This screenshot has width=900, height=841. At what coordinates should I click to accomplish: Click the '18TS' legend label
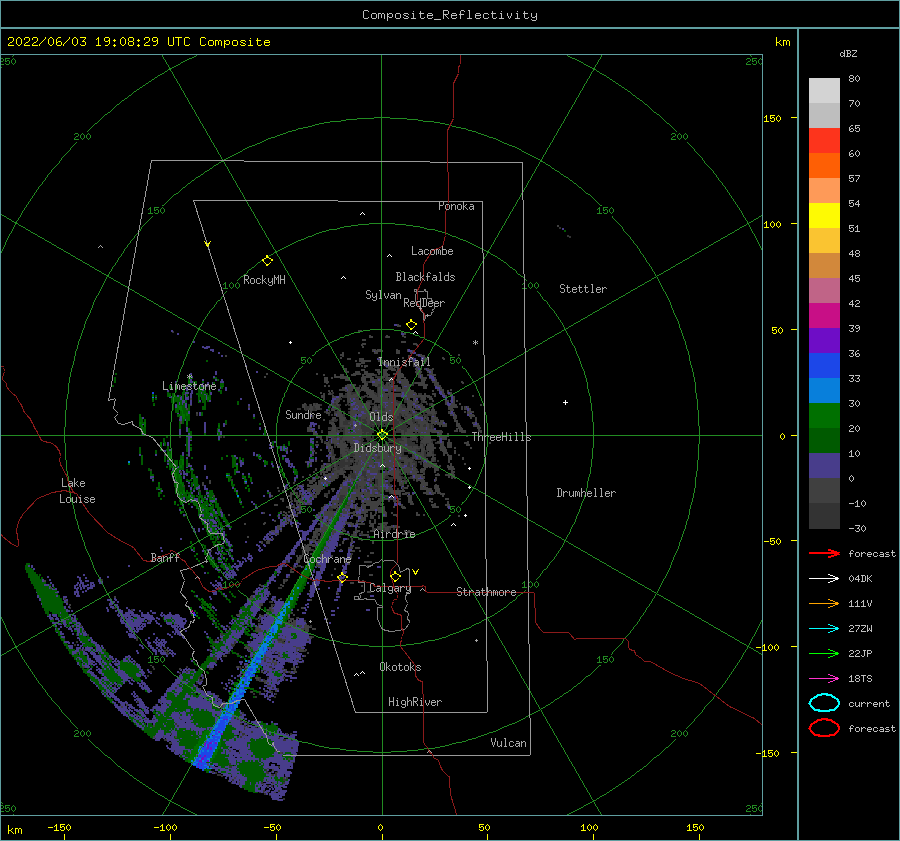coord(860,679)
